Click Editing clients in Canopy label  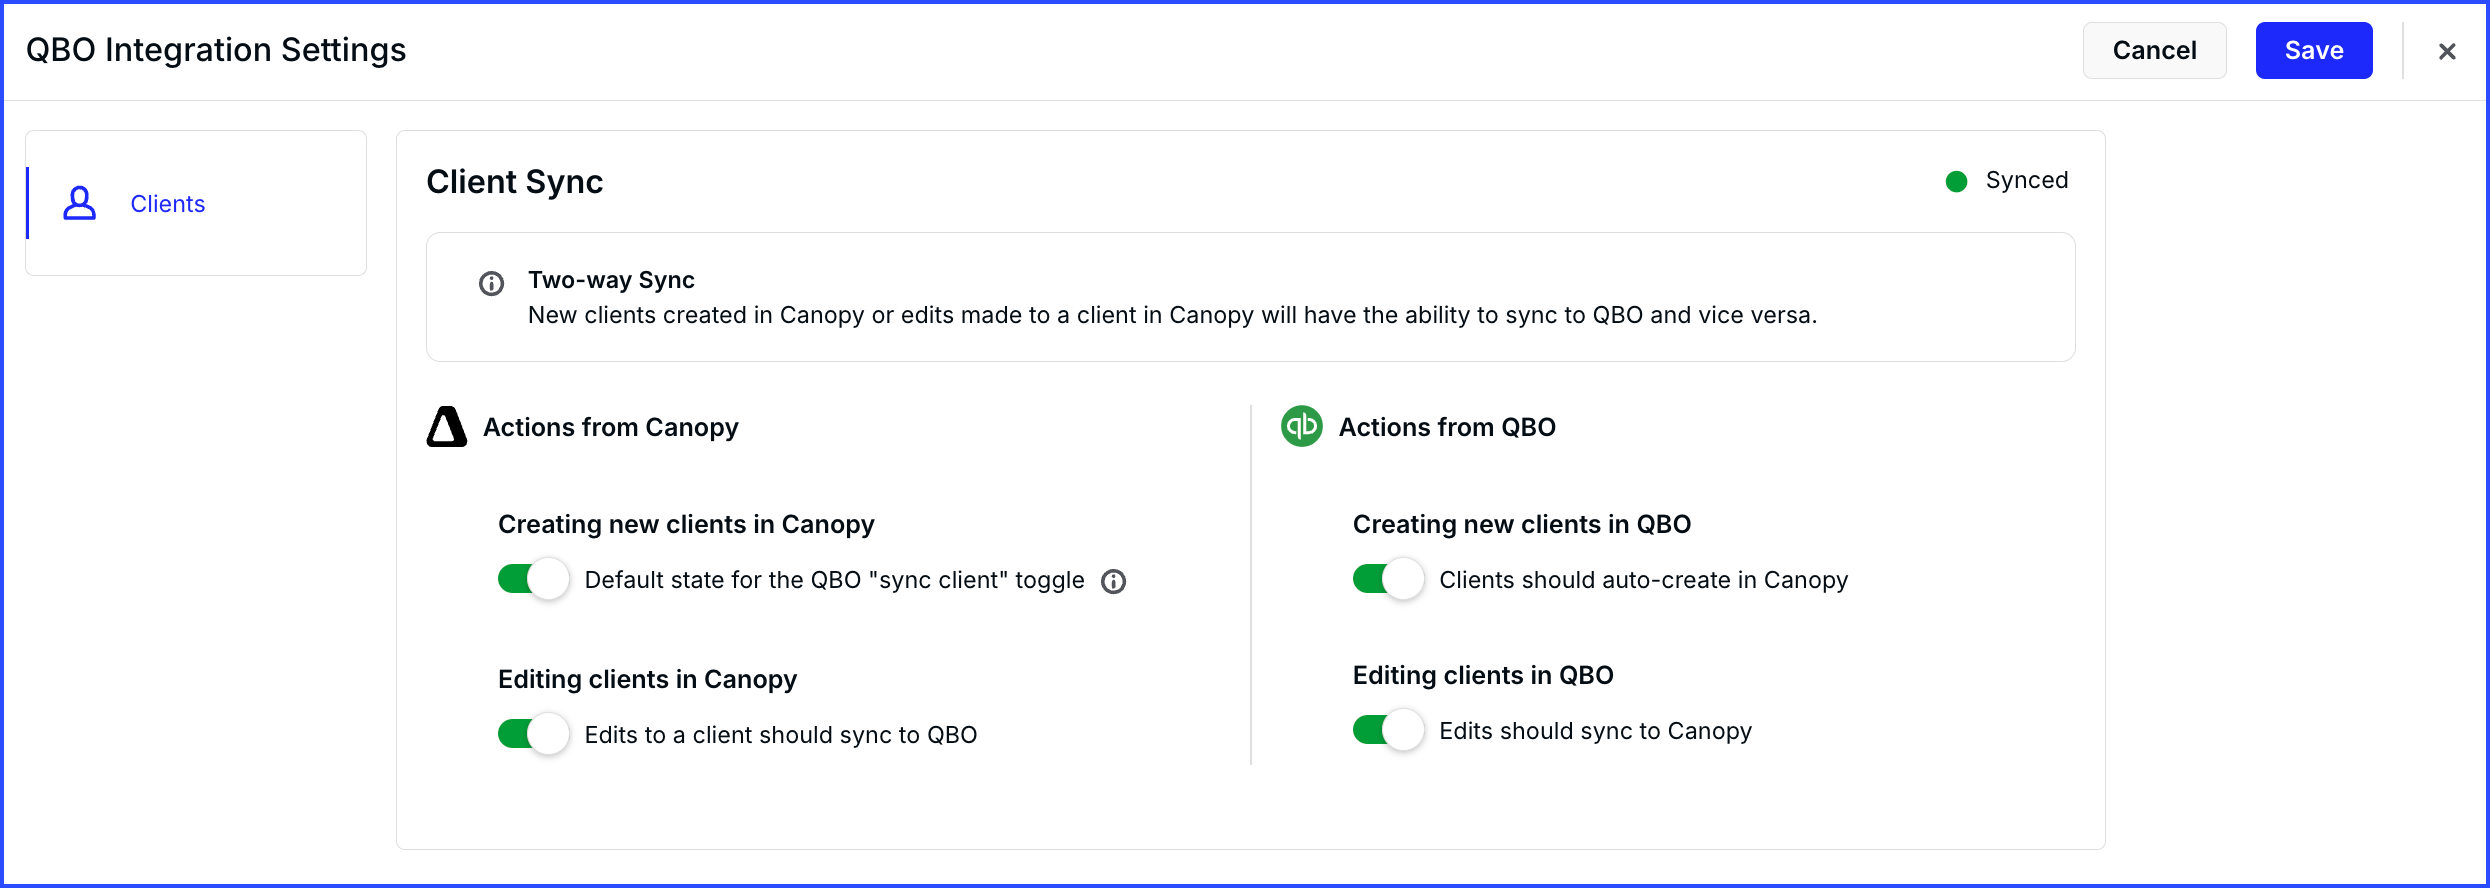point(647,679)
